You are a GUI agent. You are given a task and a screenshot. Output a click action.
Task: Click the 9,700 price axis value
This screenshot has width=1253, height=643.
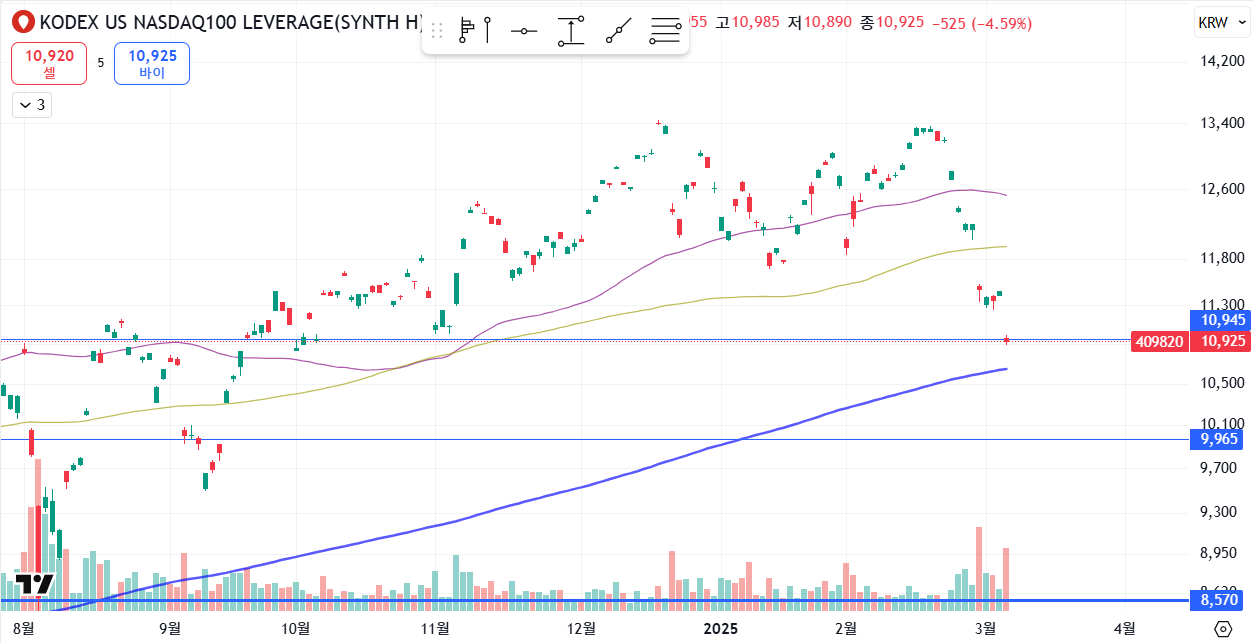pyautogui.click(x=1221, y=467)
